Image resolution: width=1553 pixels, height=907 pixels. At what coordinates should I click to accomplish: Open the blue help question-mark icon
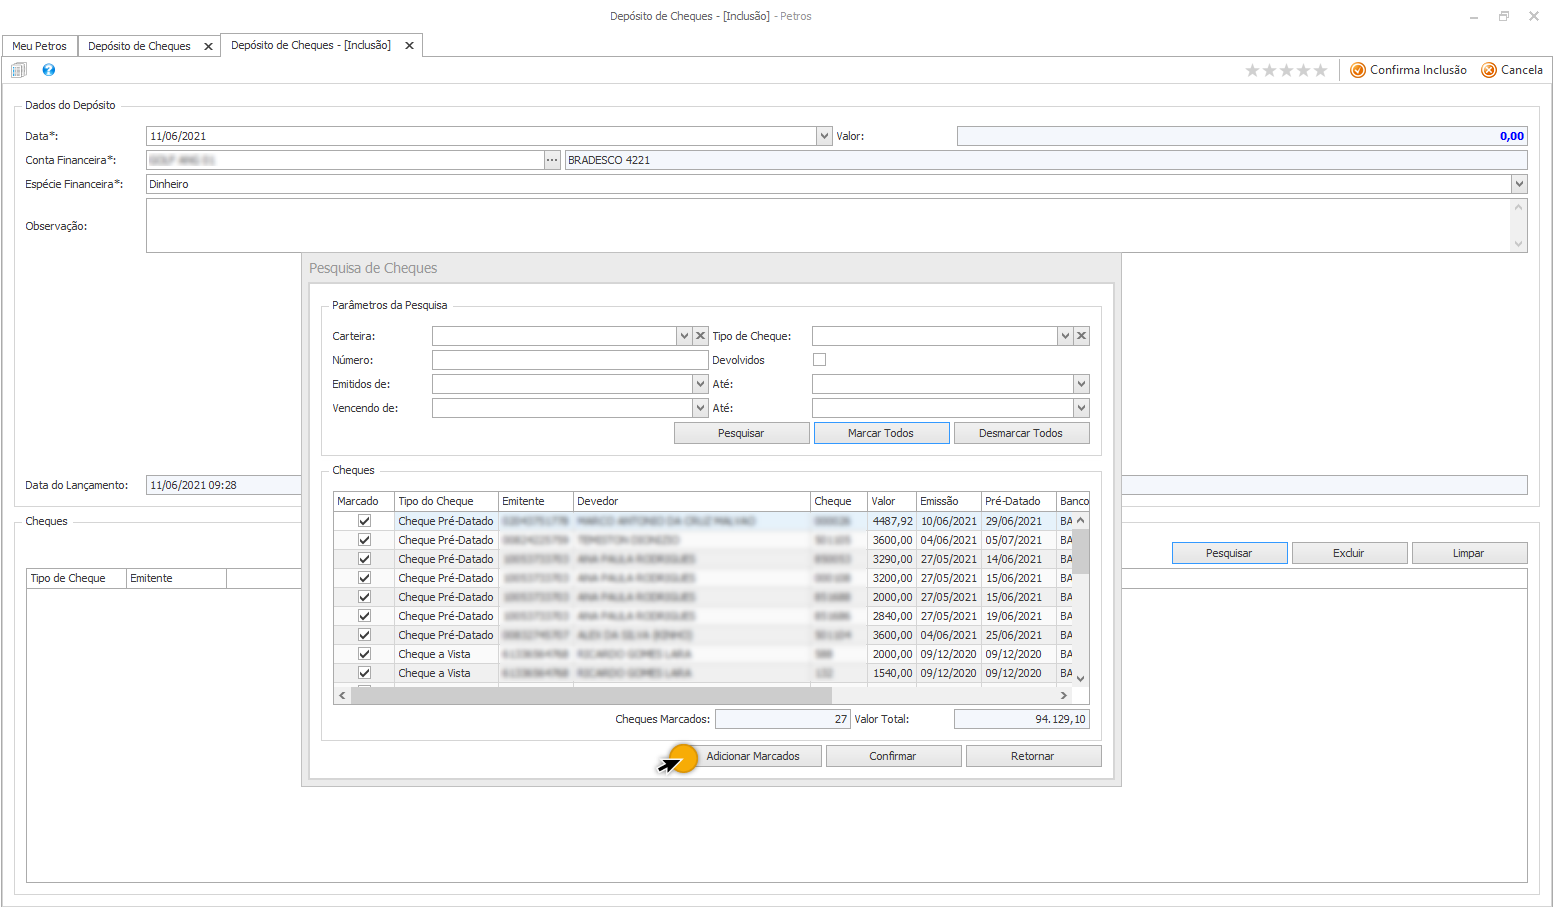(49, 70)
